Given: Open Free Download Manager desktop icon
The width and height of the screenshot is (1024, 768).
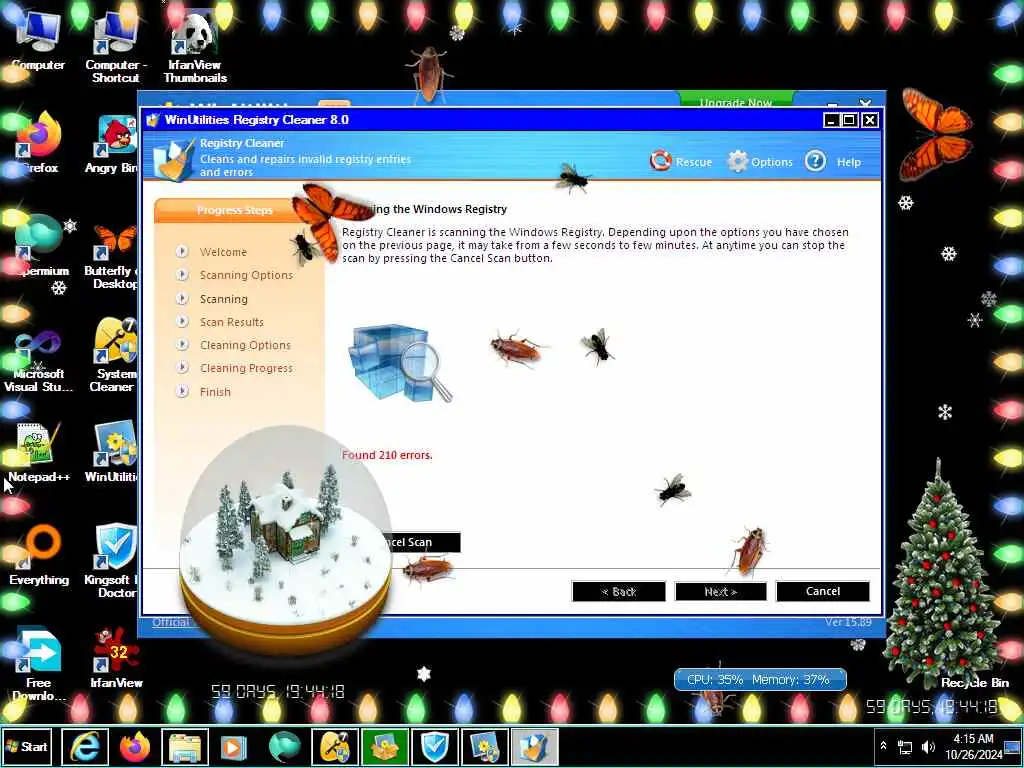Looking at the screenshot, I should [x=38, y=663].
